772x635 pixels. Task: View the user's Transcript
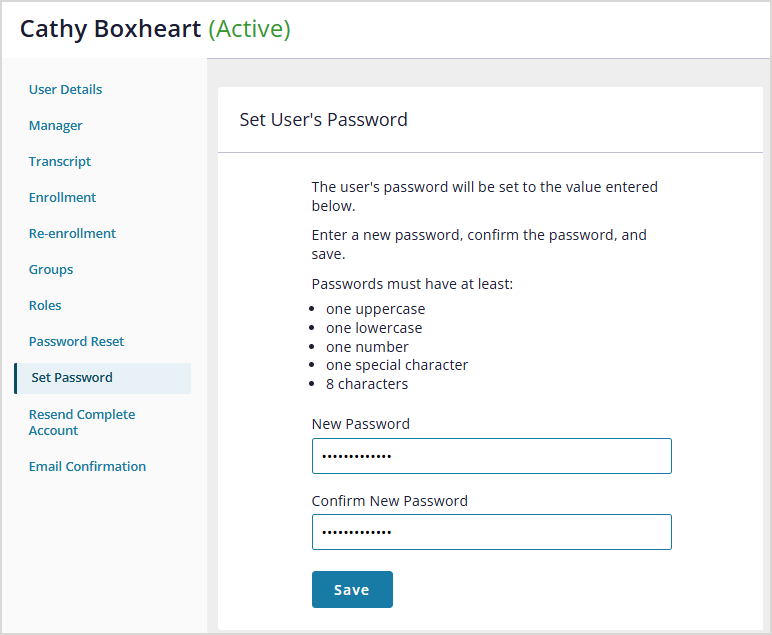coord(59,162)
